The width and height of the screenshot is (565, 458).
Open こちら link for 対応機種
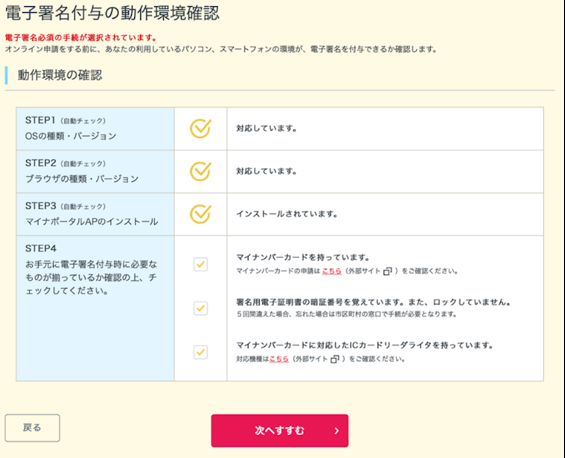coord(279,359)
